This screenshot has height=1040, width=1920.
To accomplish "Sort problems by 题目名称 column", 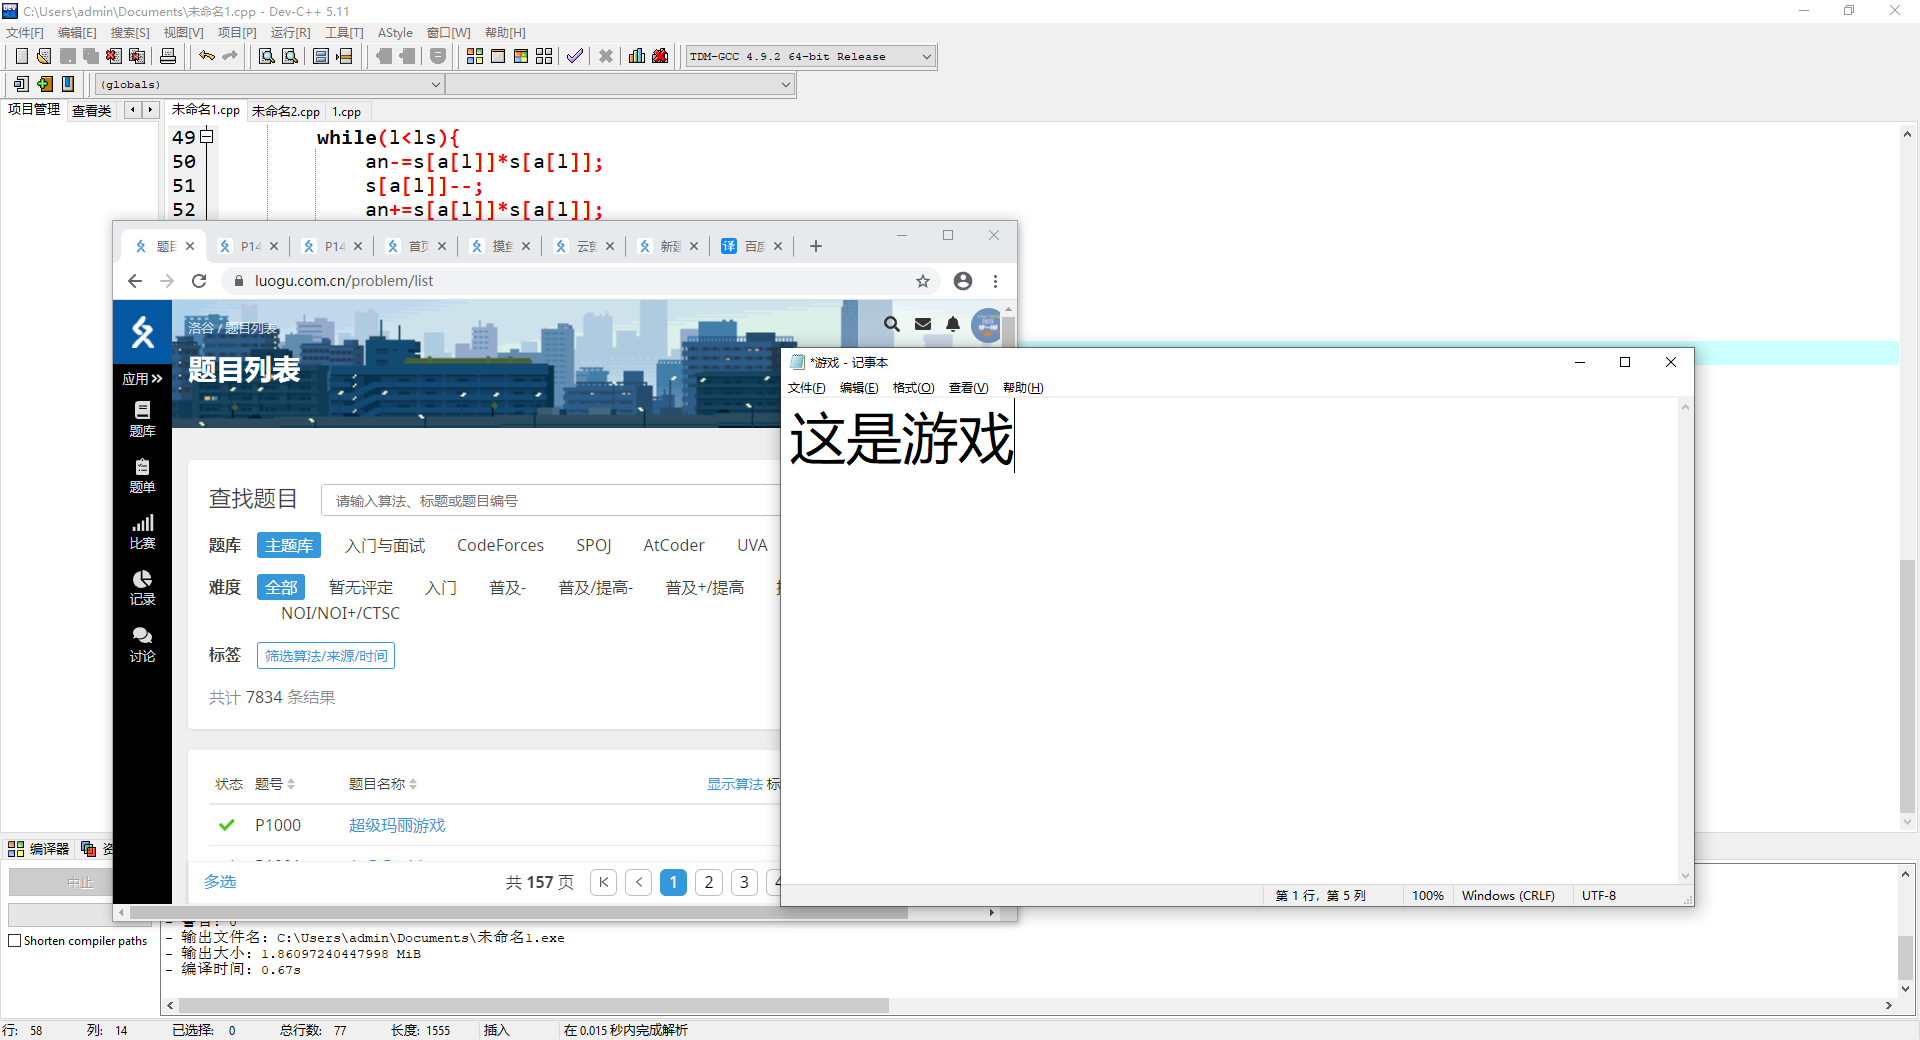I will (x=382, y=784).
